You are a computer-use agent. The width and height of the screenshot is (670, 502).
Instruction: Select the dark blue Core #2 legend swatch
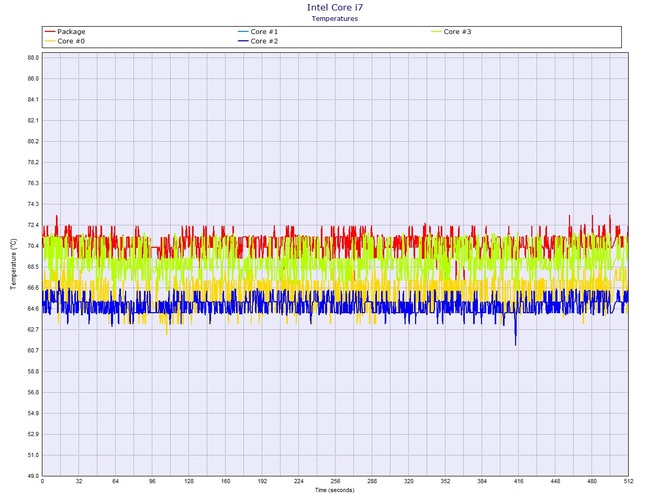coord(243,41)
